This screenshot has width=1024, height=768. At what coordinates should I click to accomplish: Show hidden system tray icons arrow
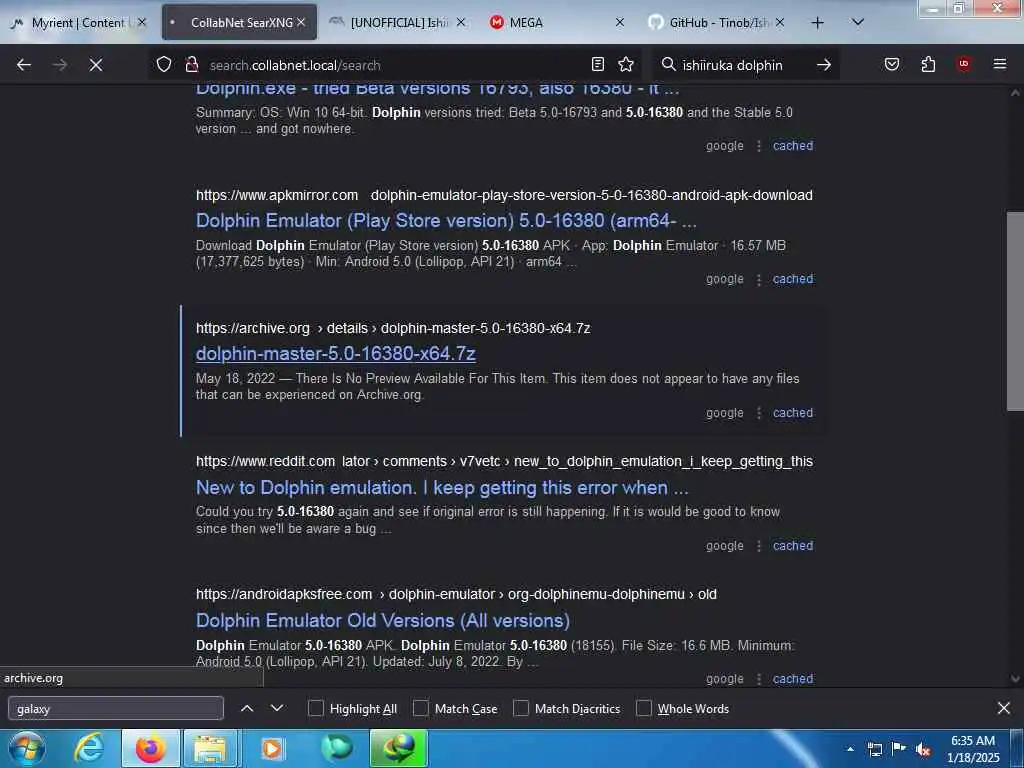pyautogui.click(x=850, y=749)
